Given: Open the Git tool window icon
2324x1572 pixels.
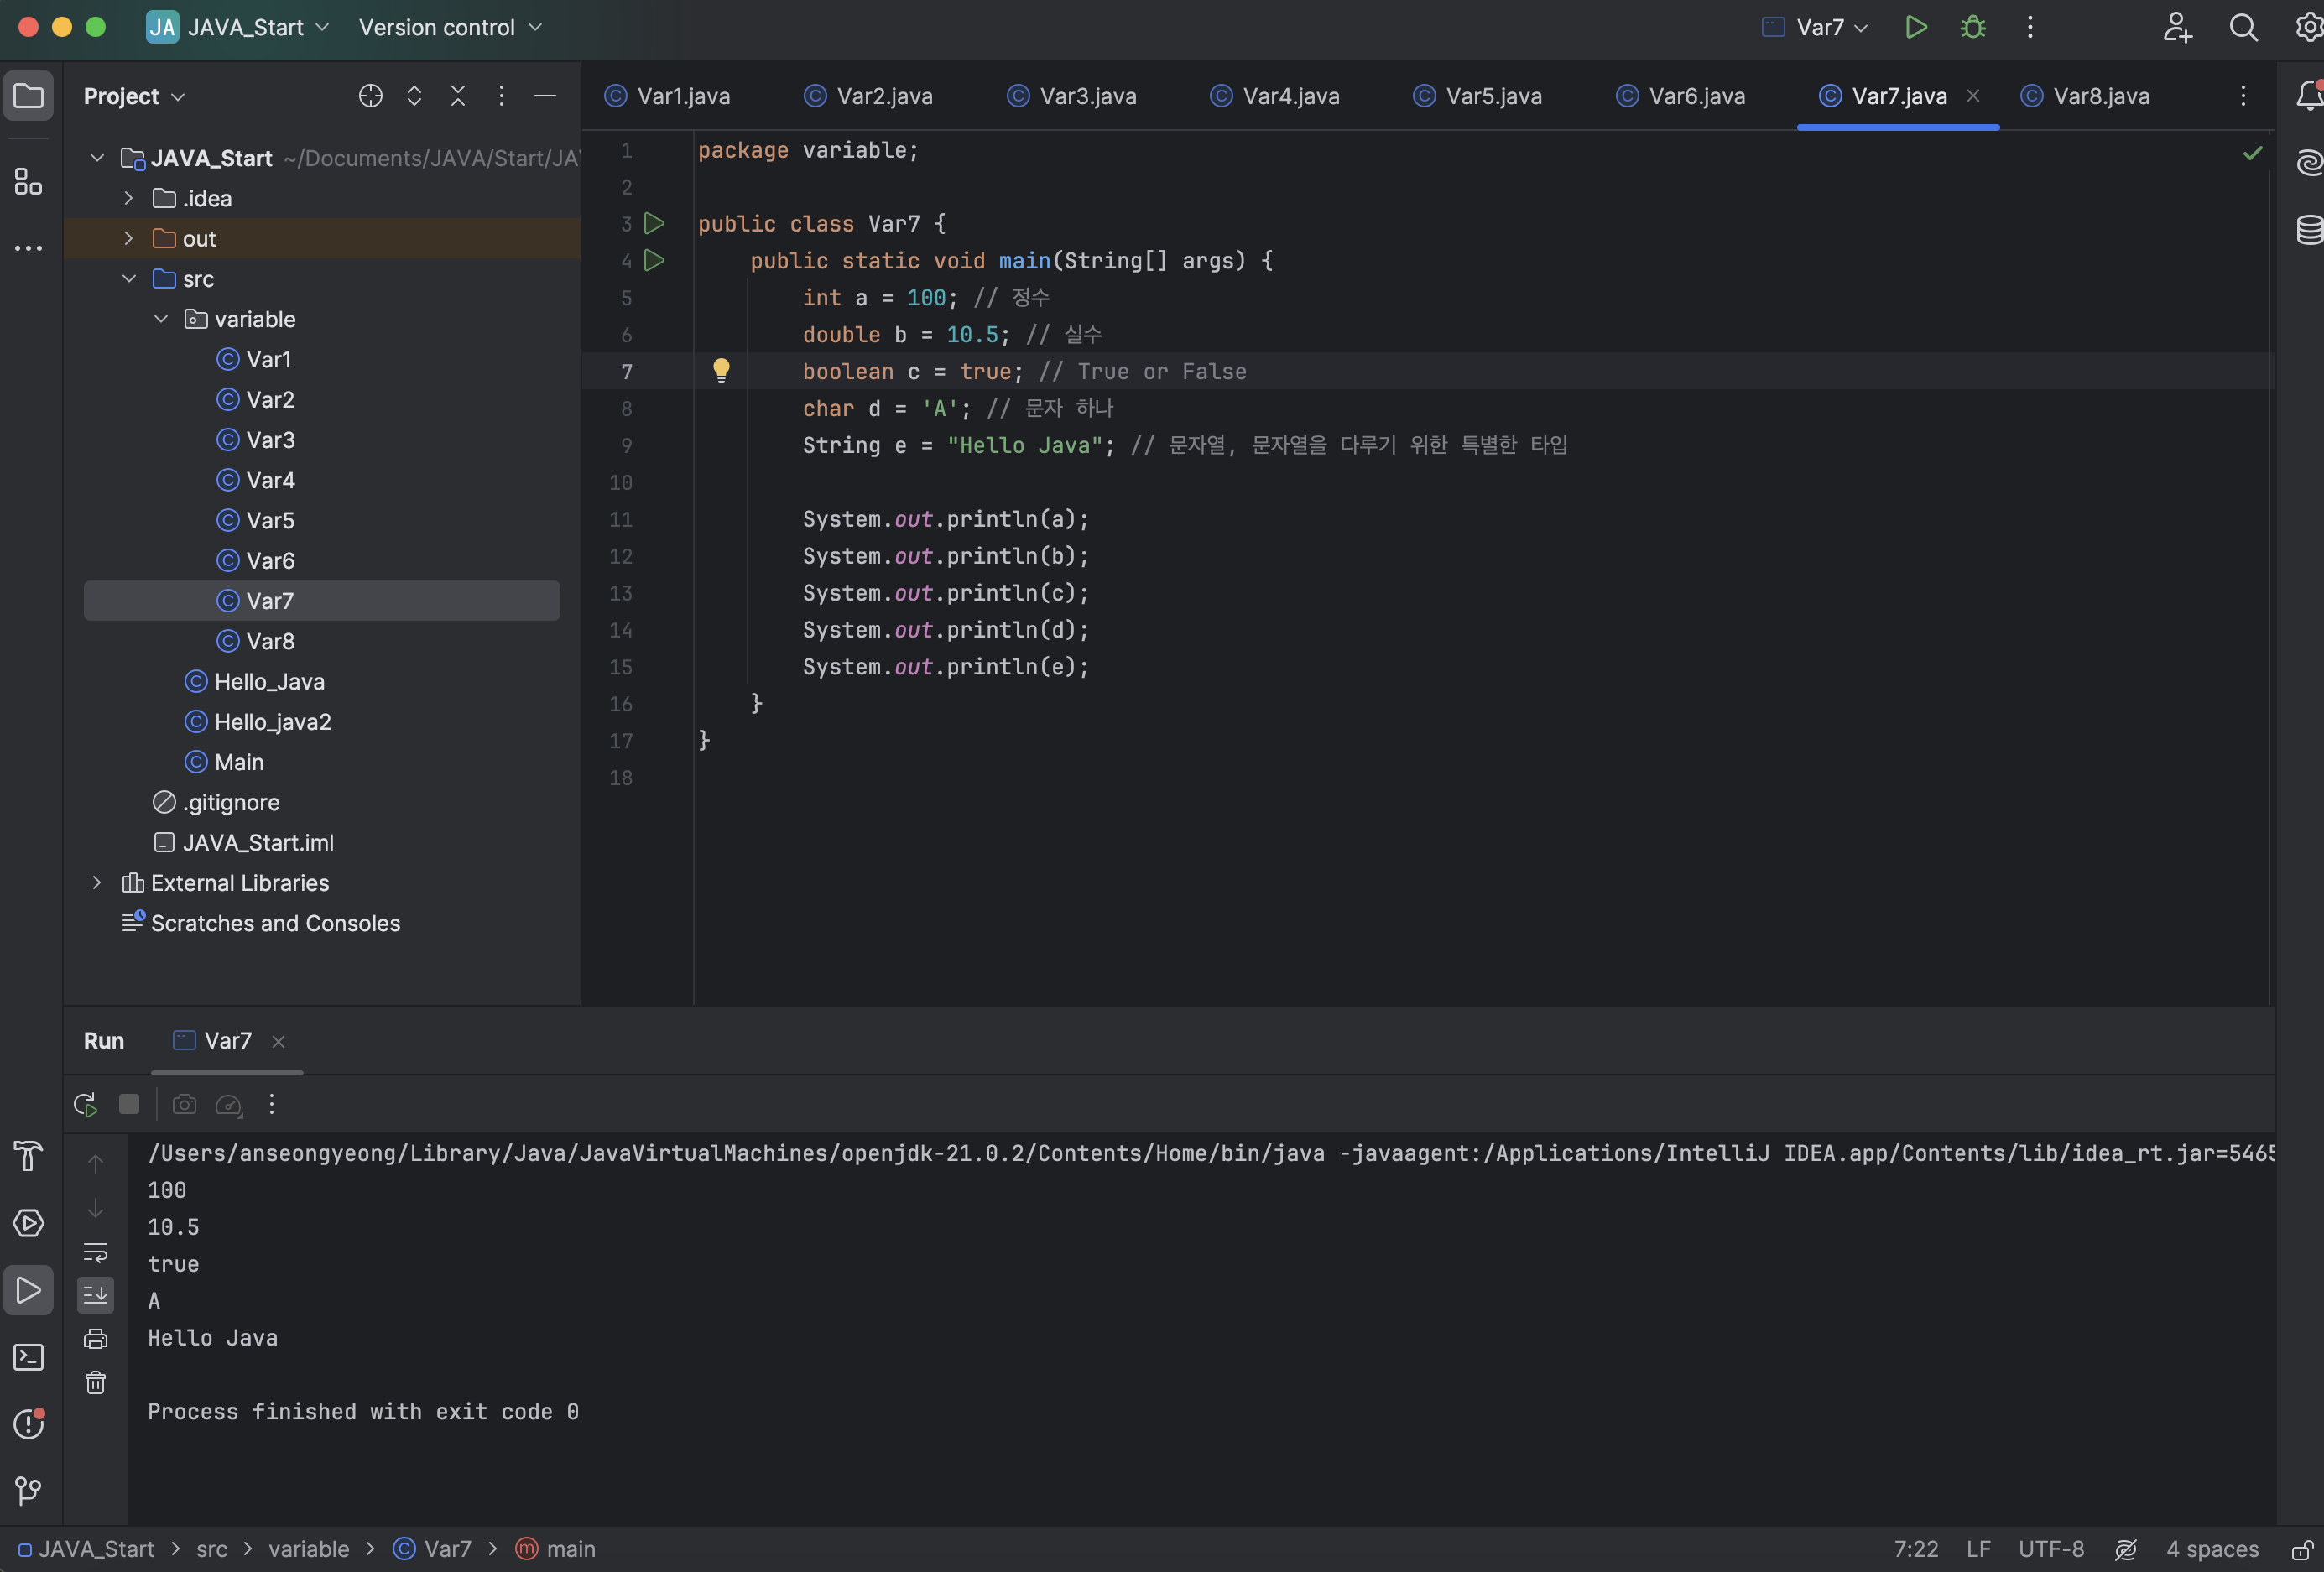Looking at the screenshot, I should 28,1491.
